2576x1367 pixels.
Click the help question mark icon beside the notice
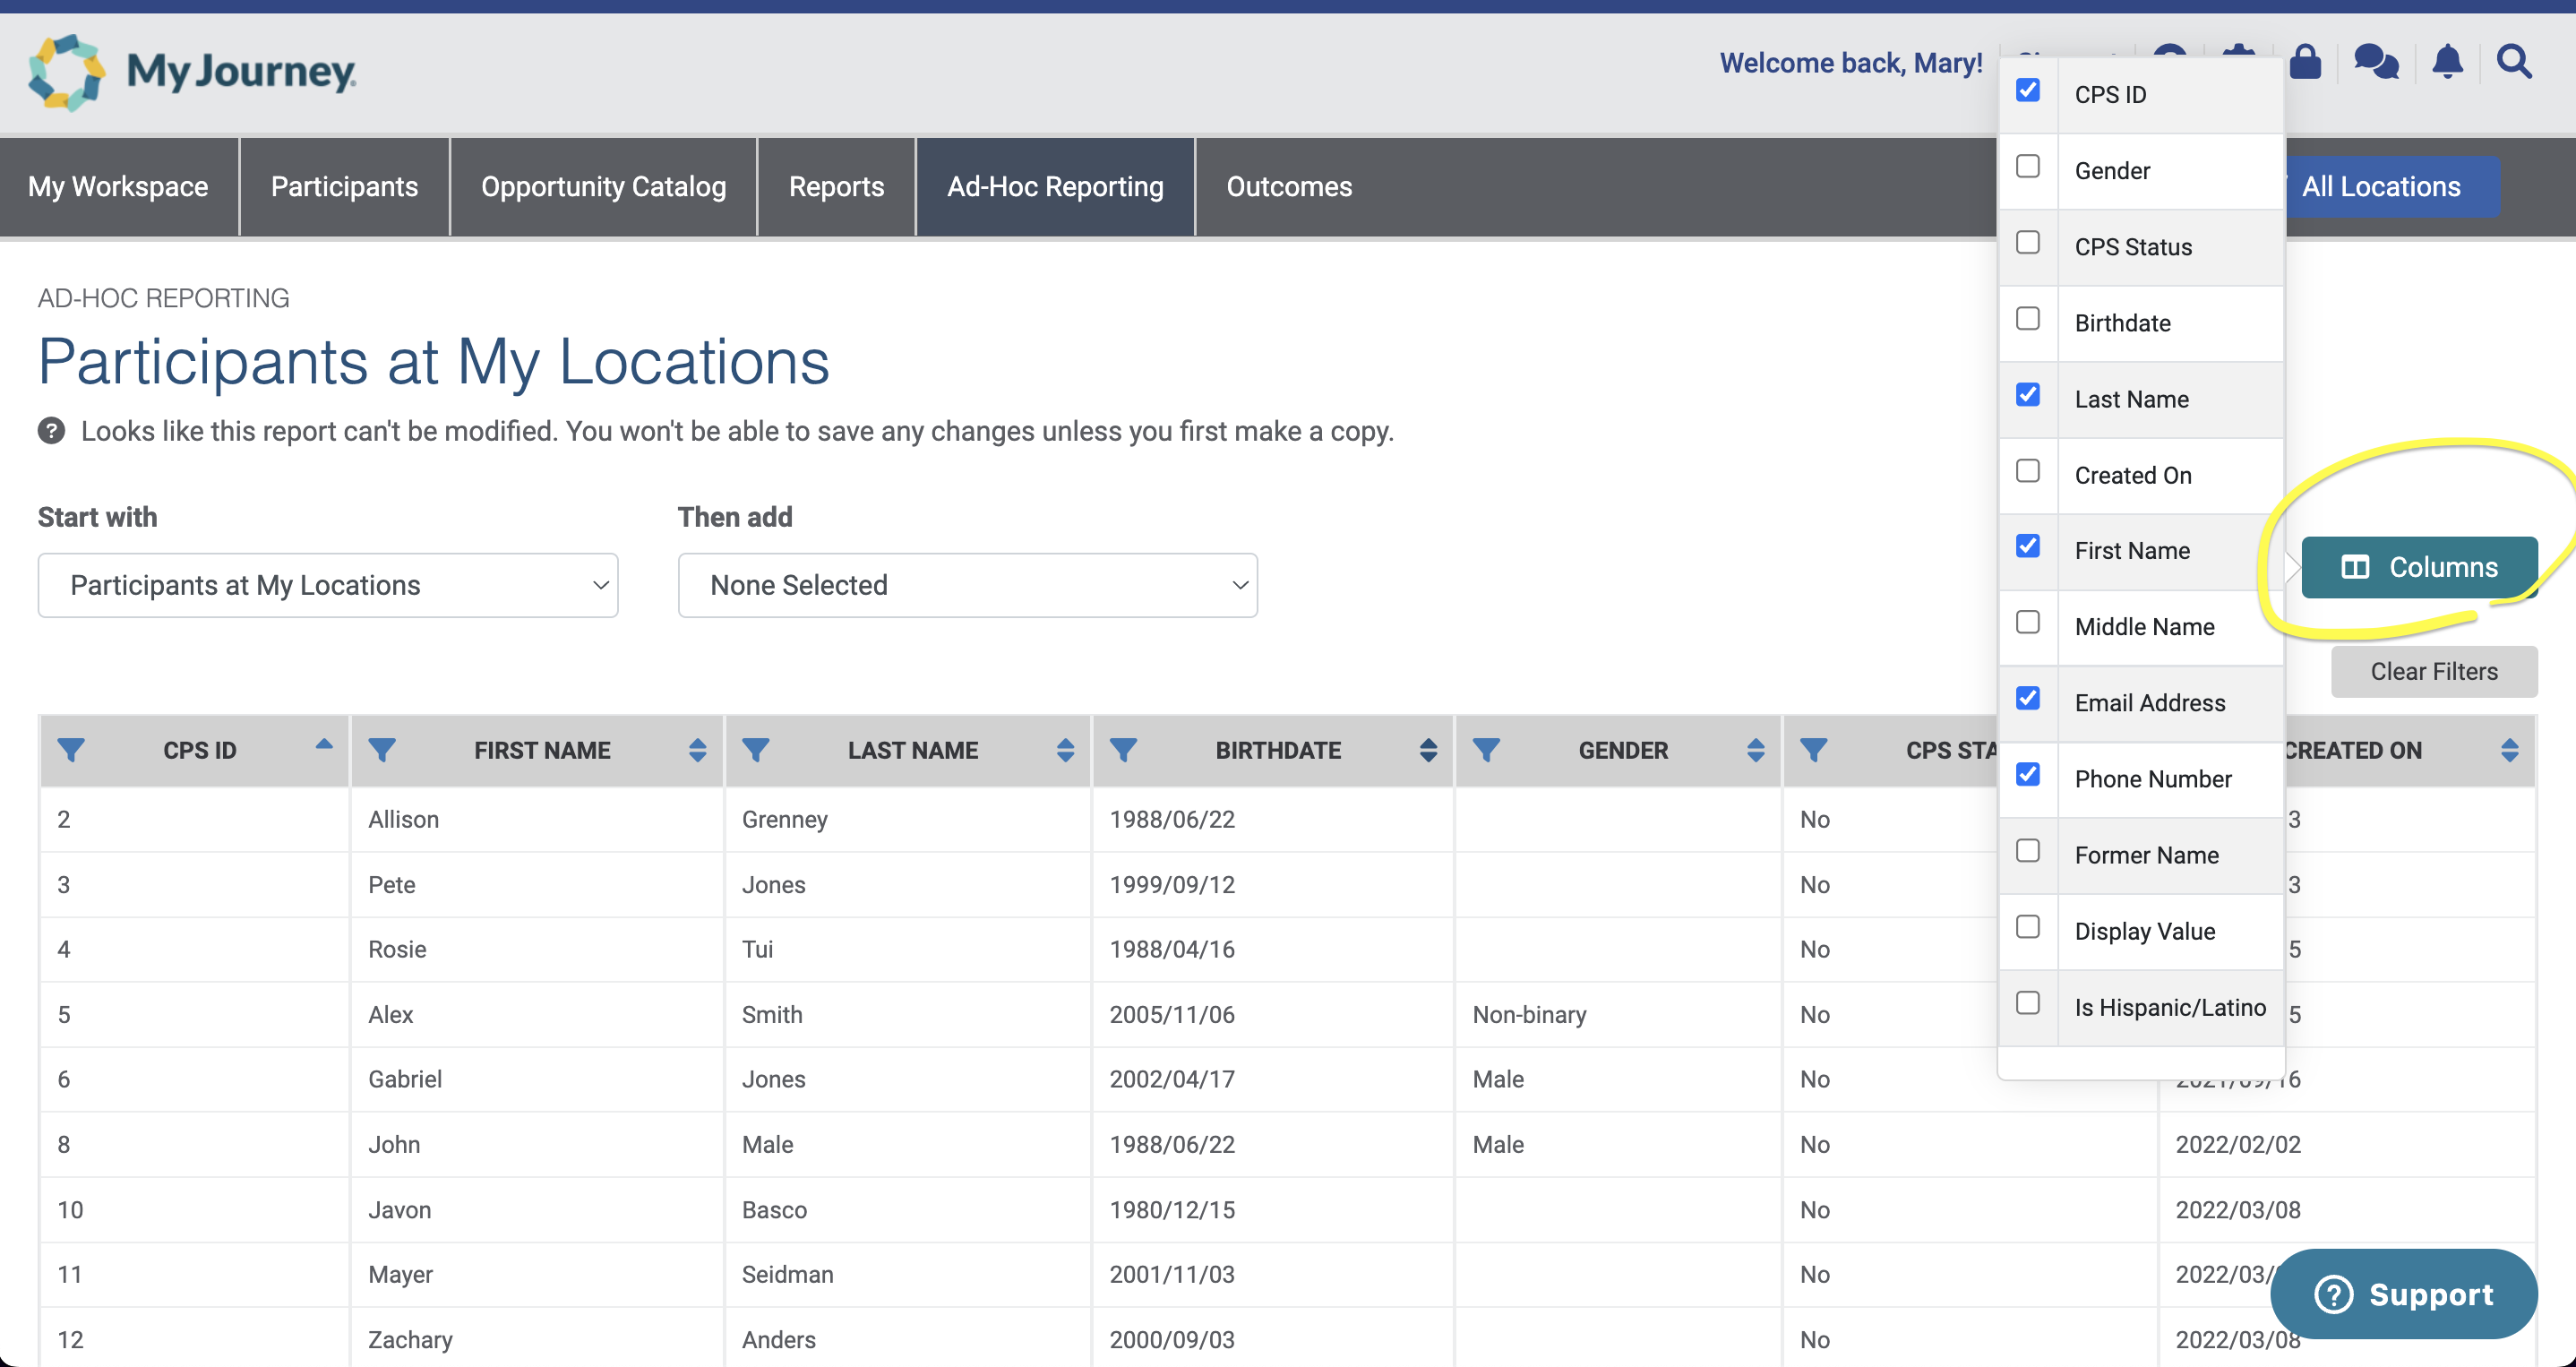coord(51,431)
